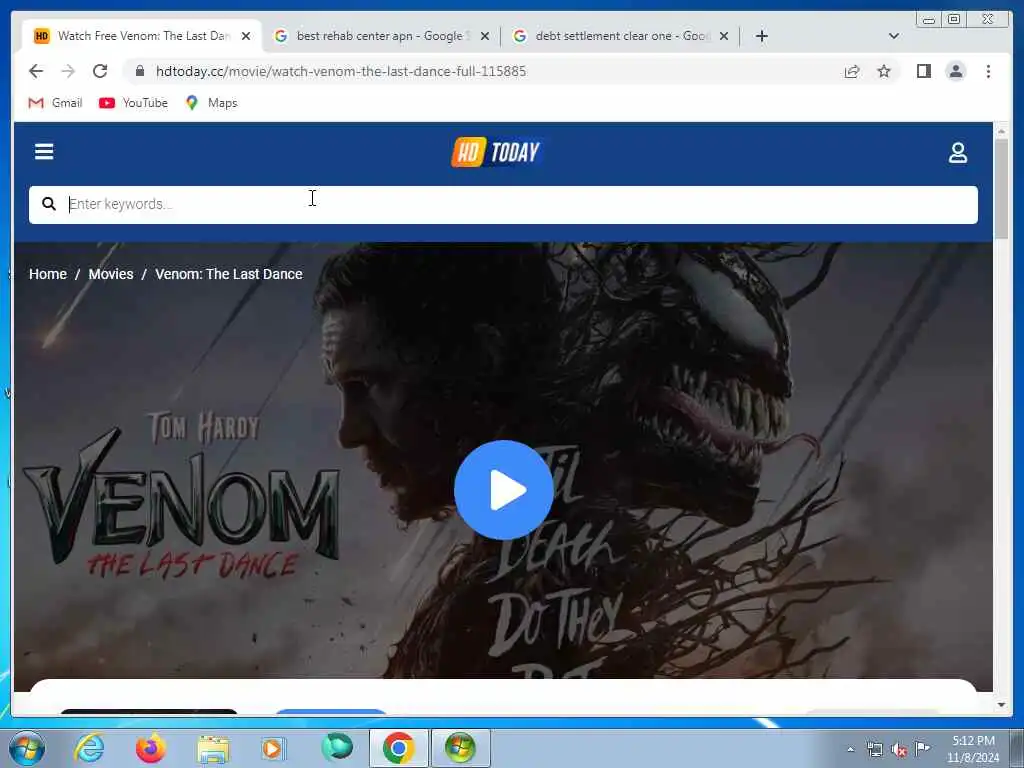Show hidden tray icons arrow
Screen dimensions: 1024x768
pyautogui.click(x=850, y=750)
